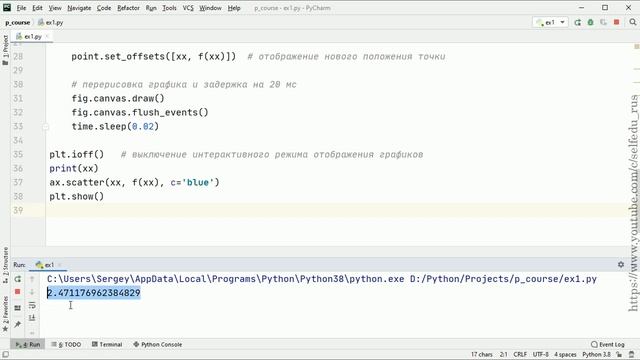Open the Python Console tab
Viewport: 640px width, 360px height.
(x=158, y=344)
